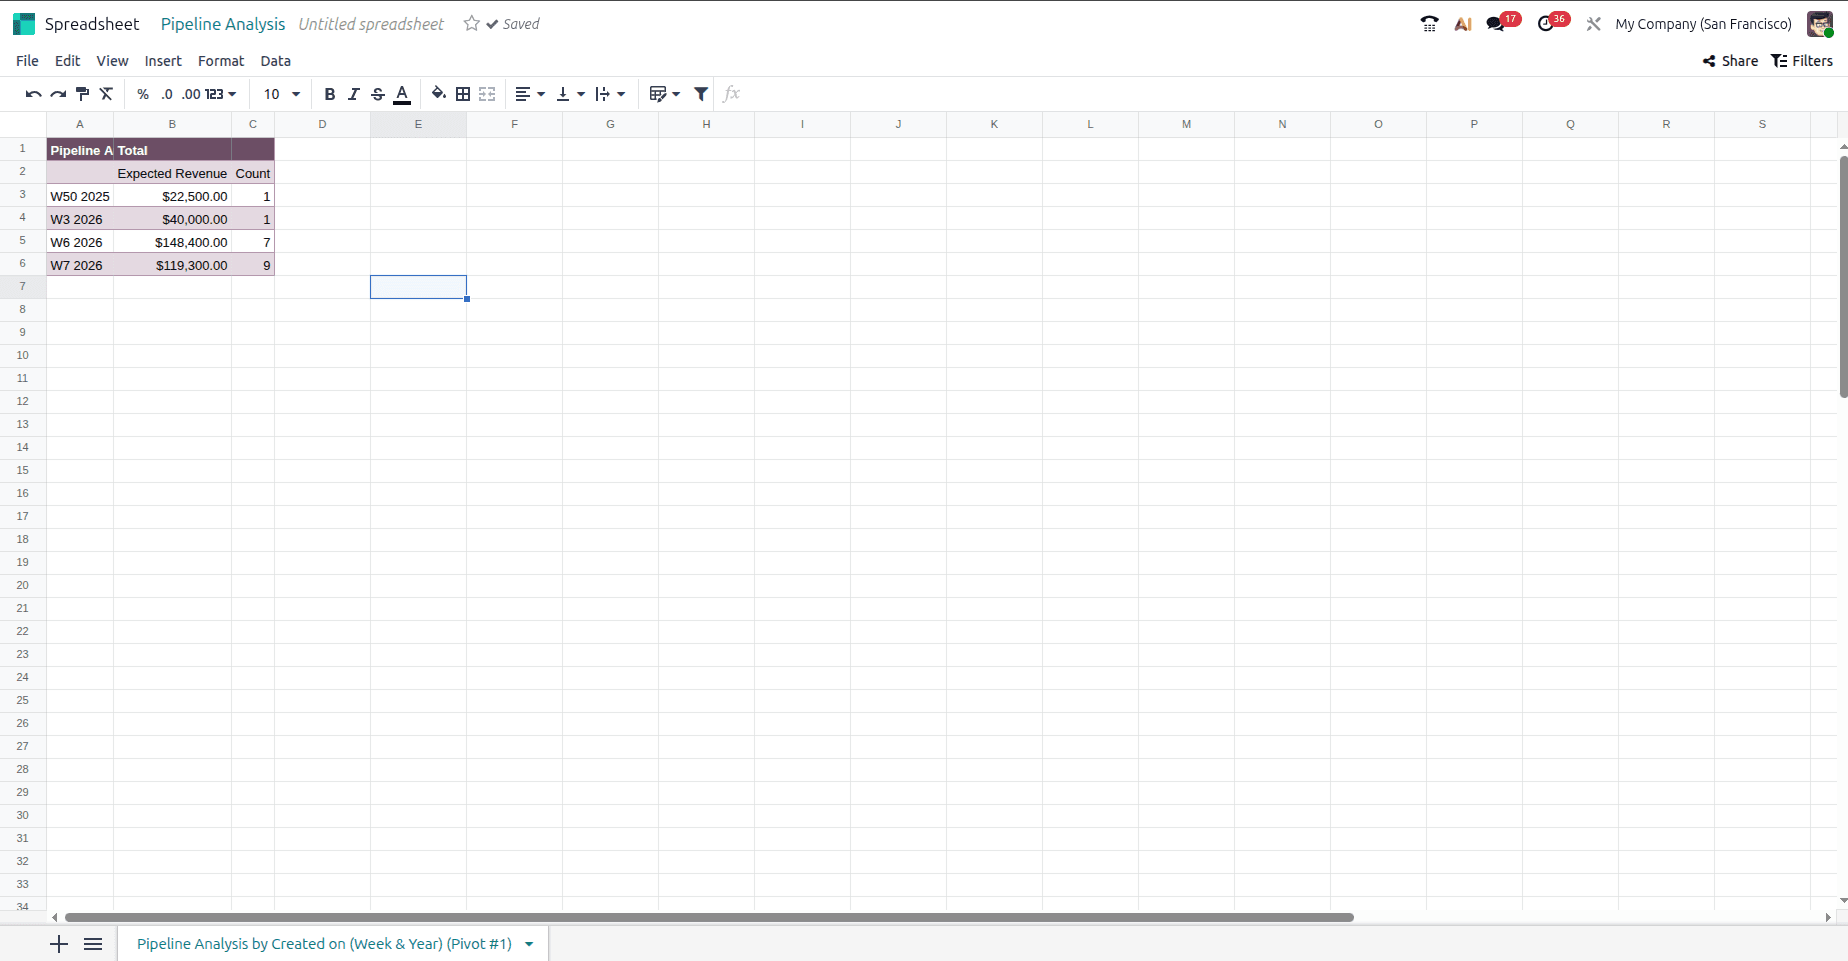Open the Edit menu
Screen dimensions: 1848x961
67,61
